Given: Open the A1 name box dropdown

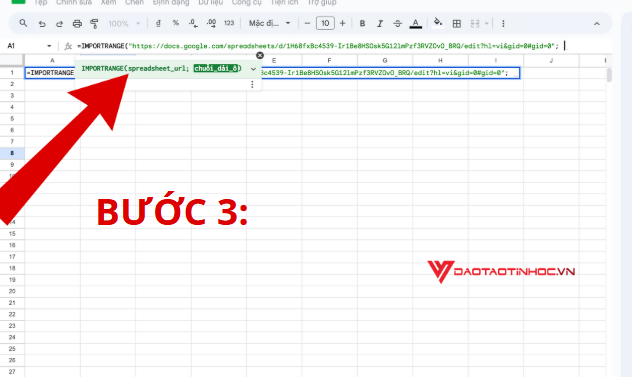Looking at the screenshot, I should coord(49,46).
